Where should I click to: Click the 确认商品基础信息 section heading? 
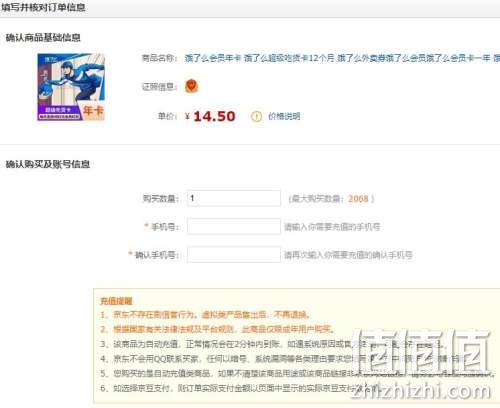[x=43, y=37]
